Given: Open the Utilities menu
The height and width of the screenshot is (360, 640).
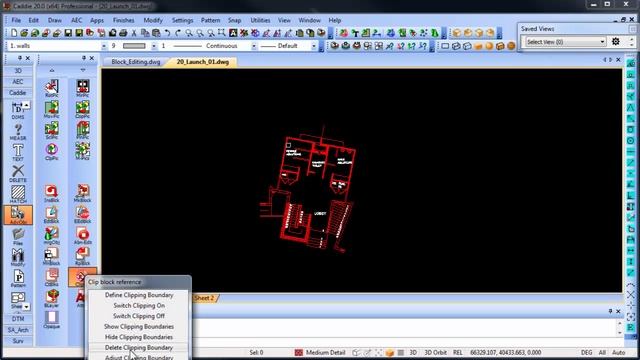Looking at the screenshot, I should (260, 20).
